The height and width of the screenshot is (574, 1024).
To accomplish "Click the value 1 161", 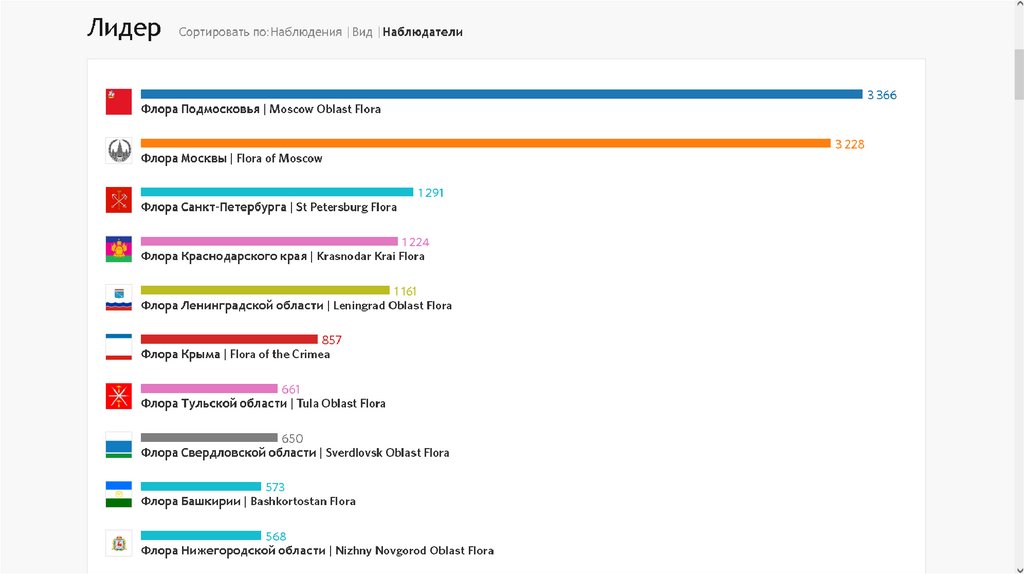I will click(405, 291).
